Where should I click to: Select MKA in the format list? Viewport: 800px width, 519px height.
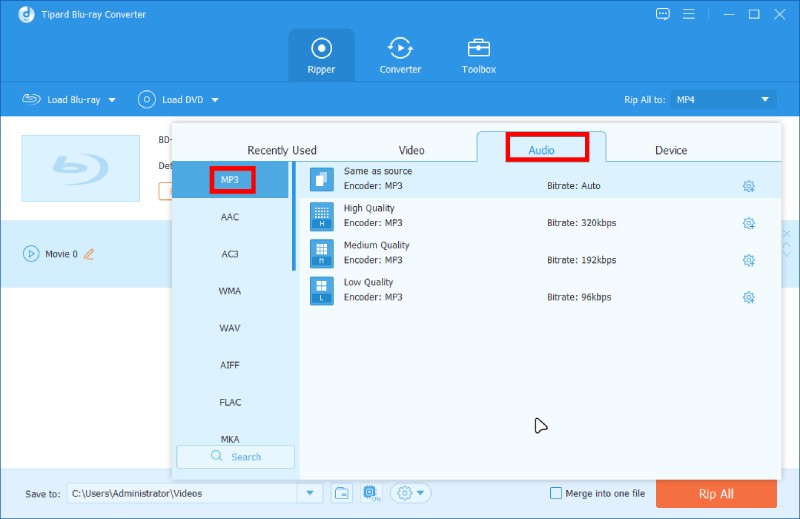click(x=230, y=438)
